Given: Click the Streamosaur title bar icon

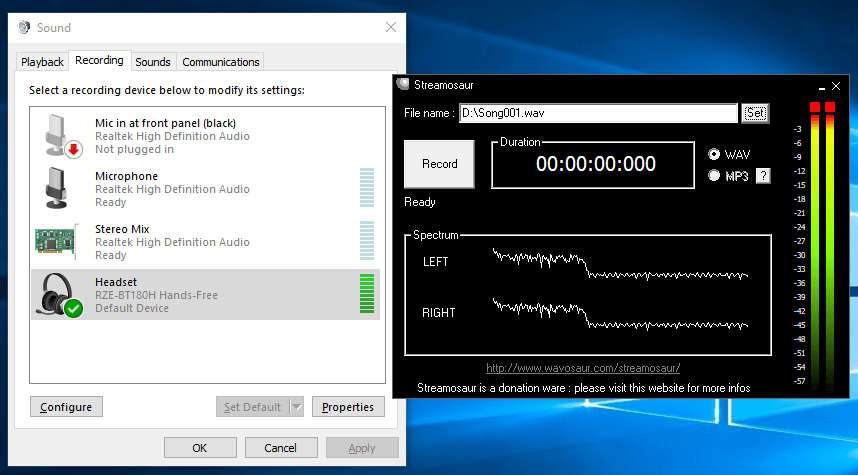Looking at the screenshot, I should click(403, 85).
